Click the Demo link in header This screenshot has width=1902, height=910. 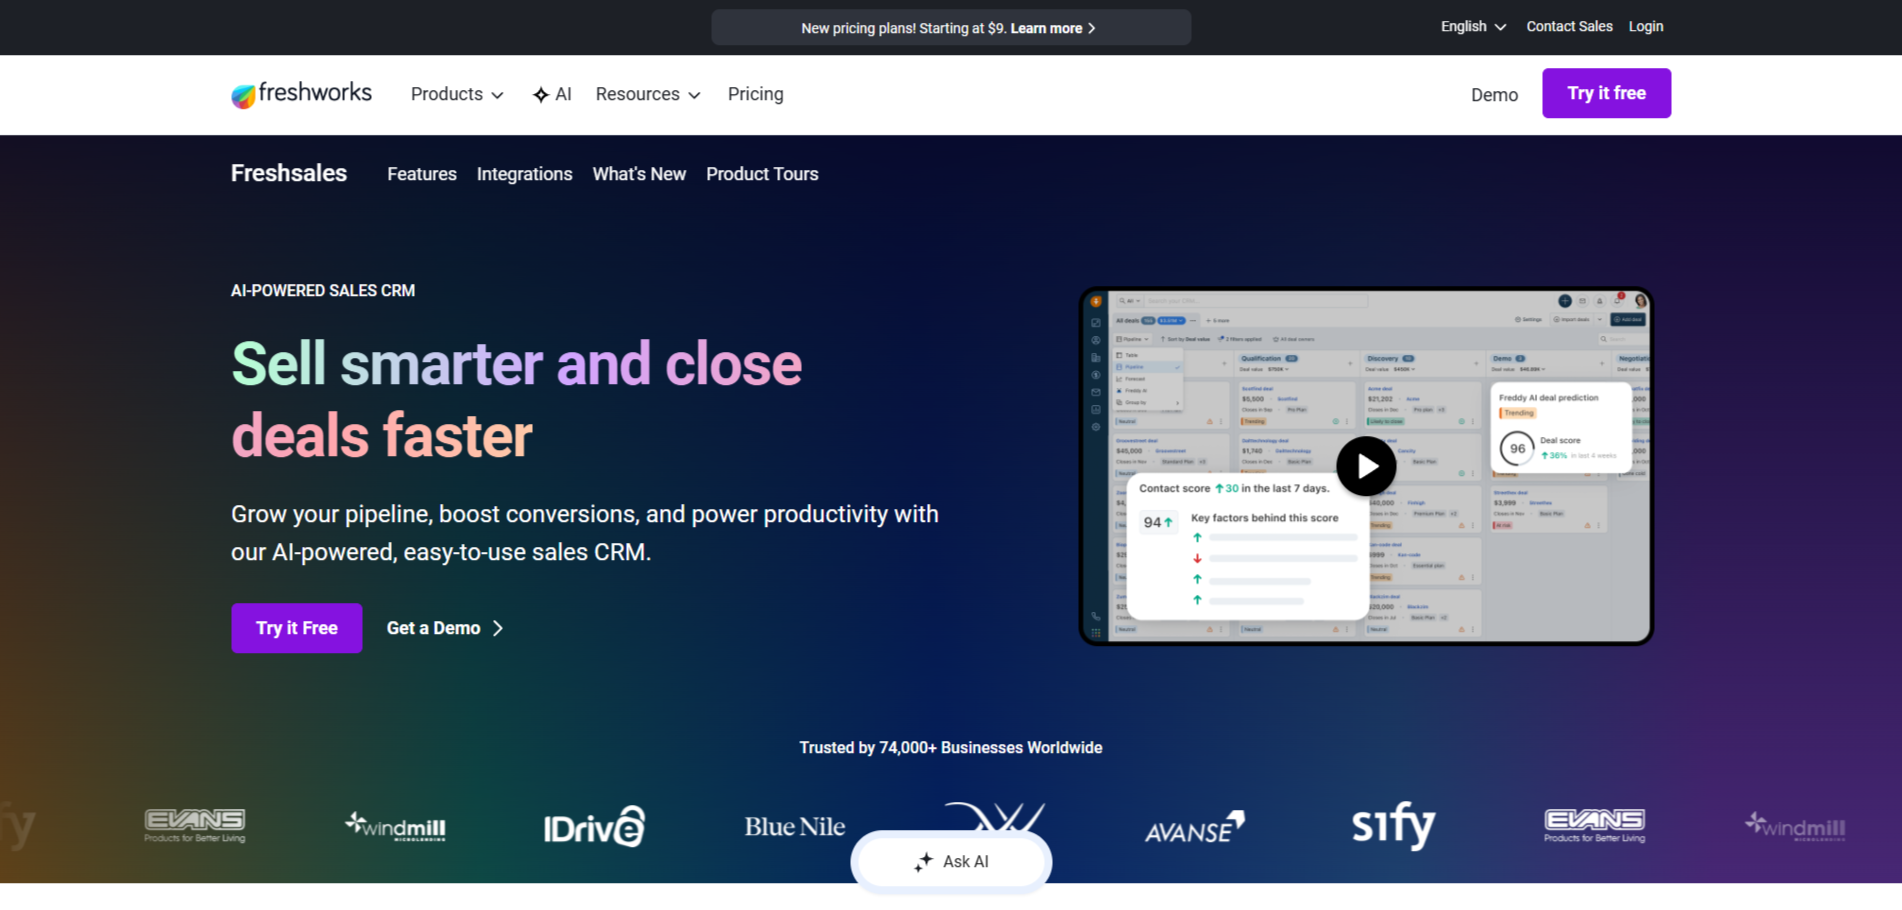(1494, 95)
